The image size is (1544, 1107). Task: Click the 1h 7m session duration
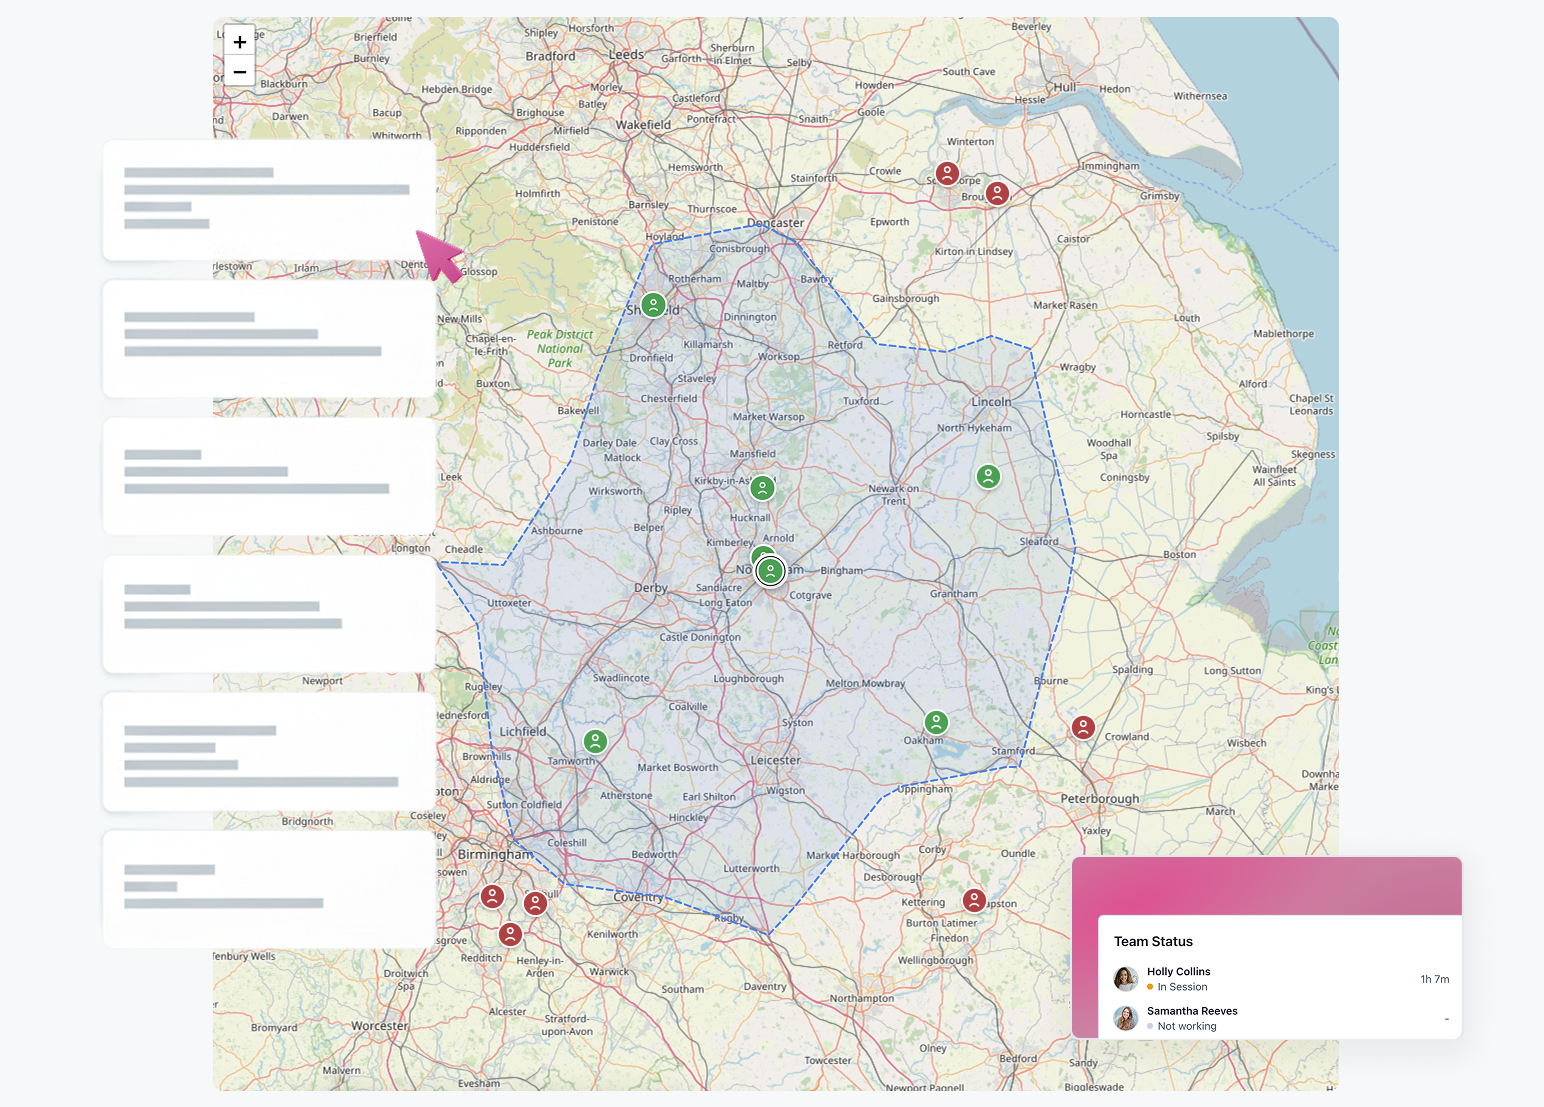pos(1434,979)
